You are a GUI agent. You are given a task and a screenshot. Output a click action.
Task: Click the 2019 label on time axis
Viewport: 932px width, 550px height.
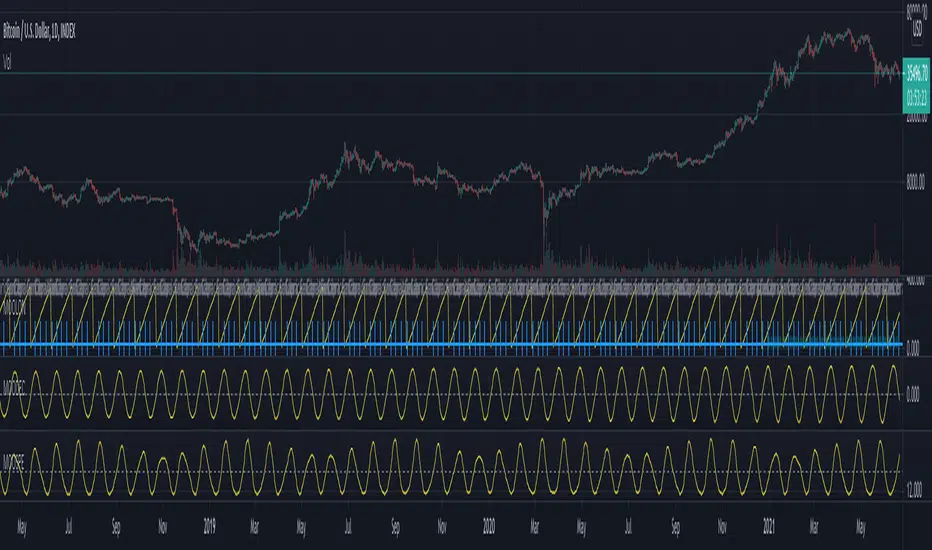coord(209,526)
